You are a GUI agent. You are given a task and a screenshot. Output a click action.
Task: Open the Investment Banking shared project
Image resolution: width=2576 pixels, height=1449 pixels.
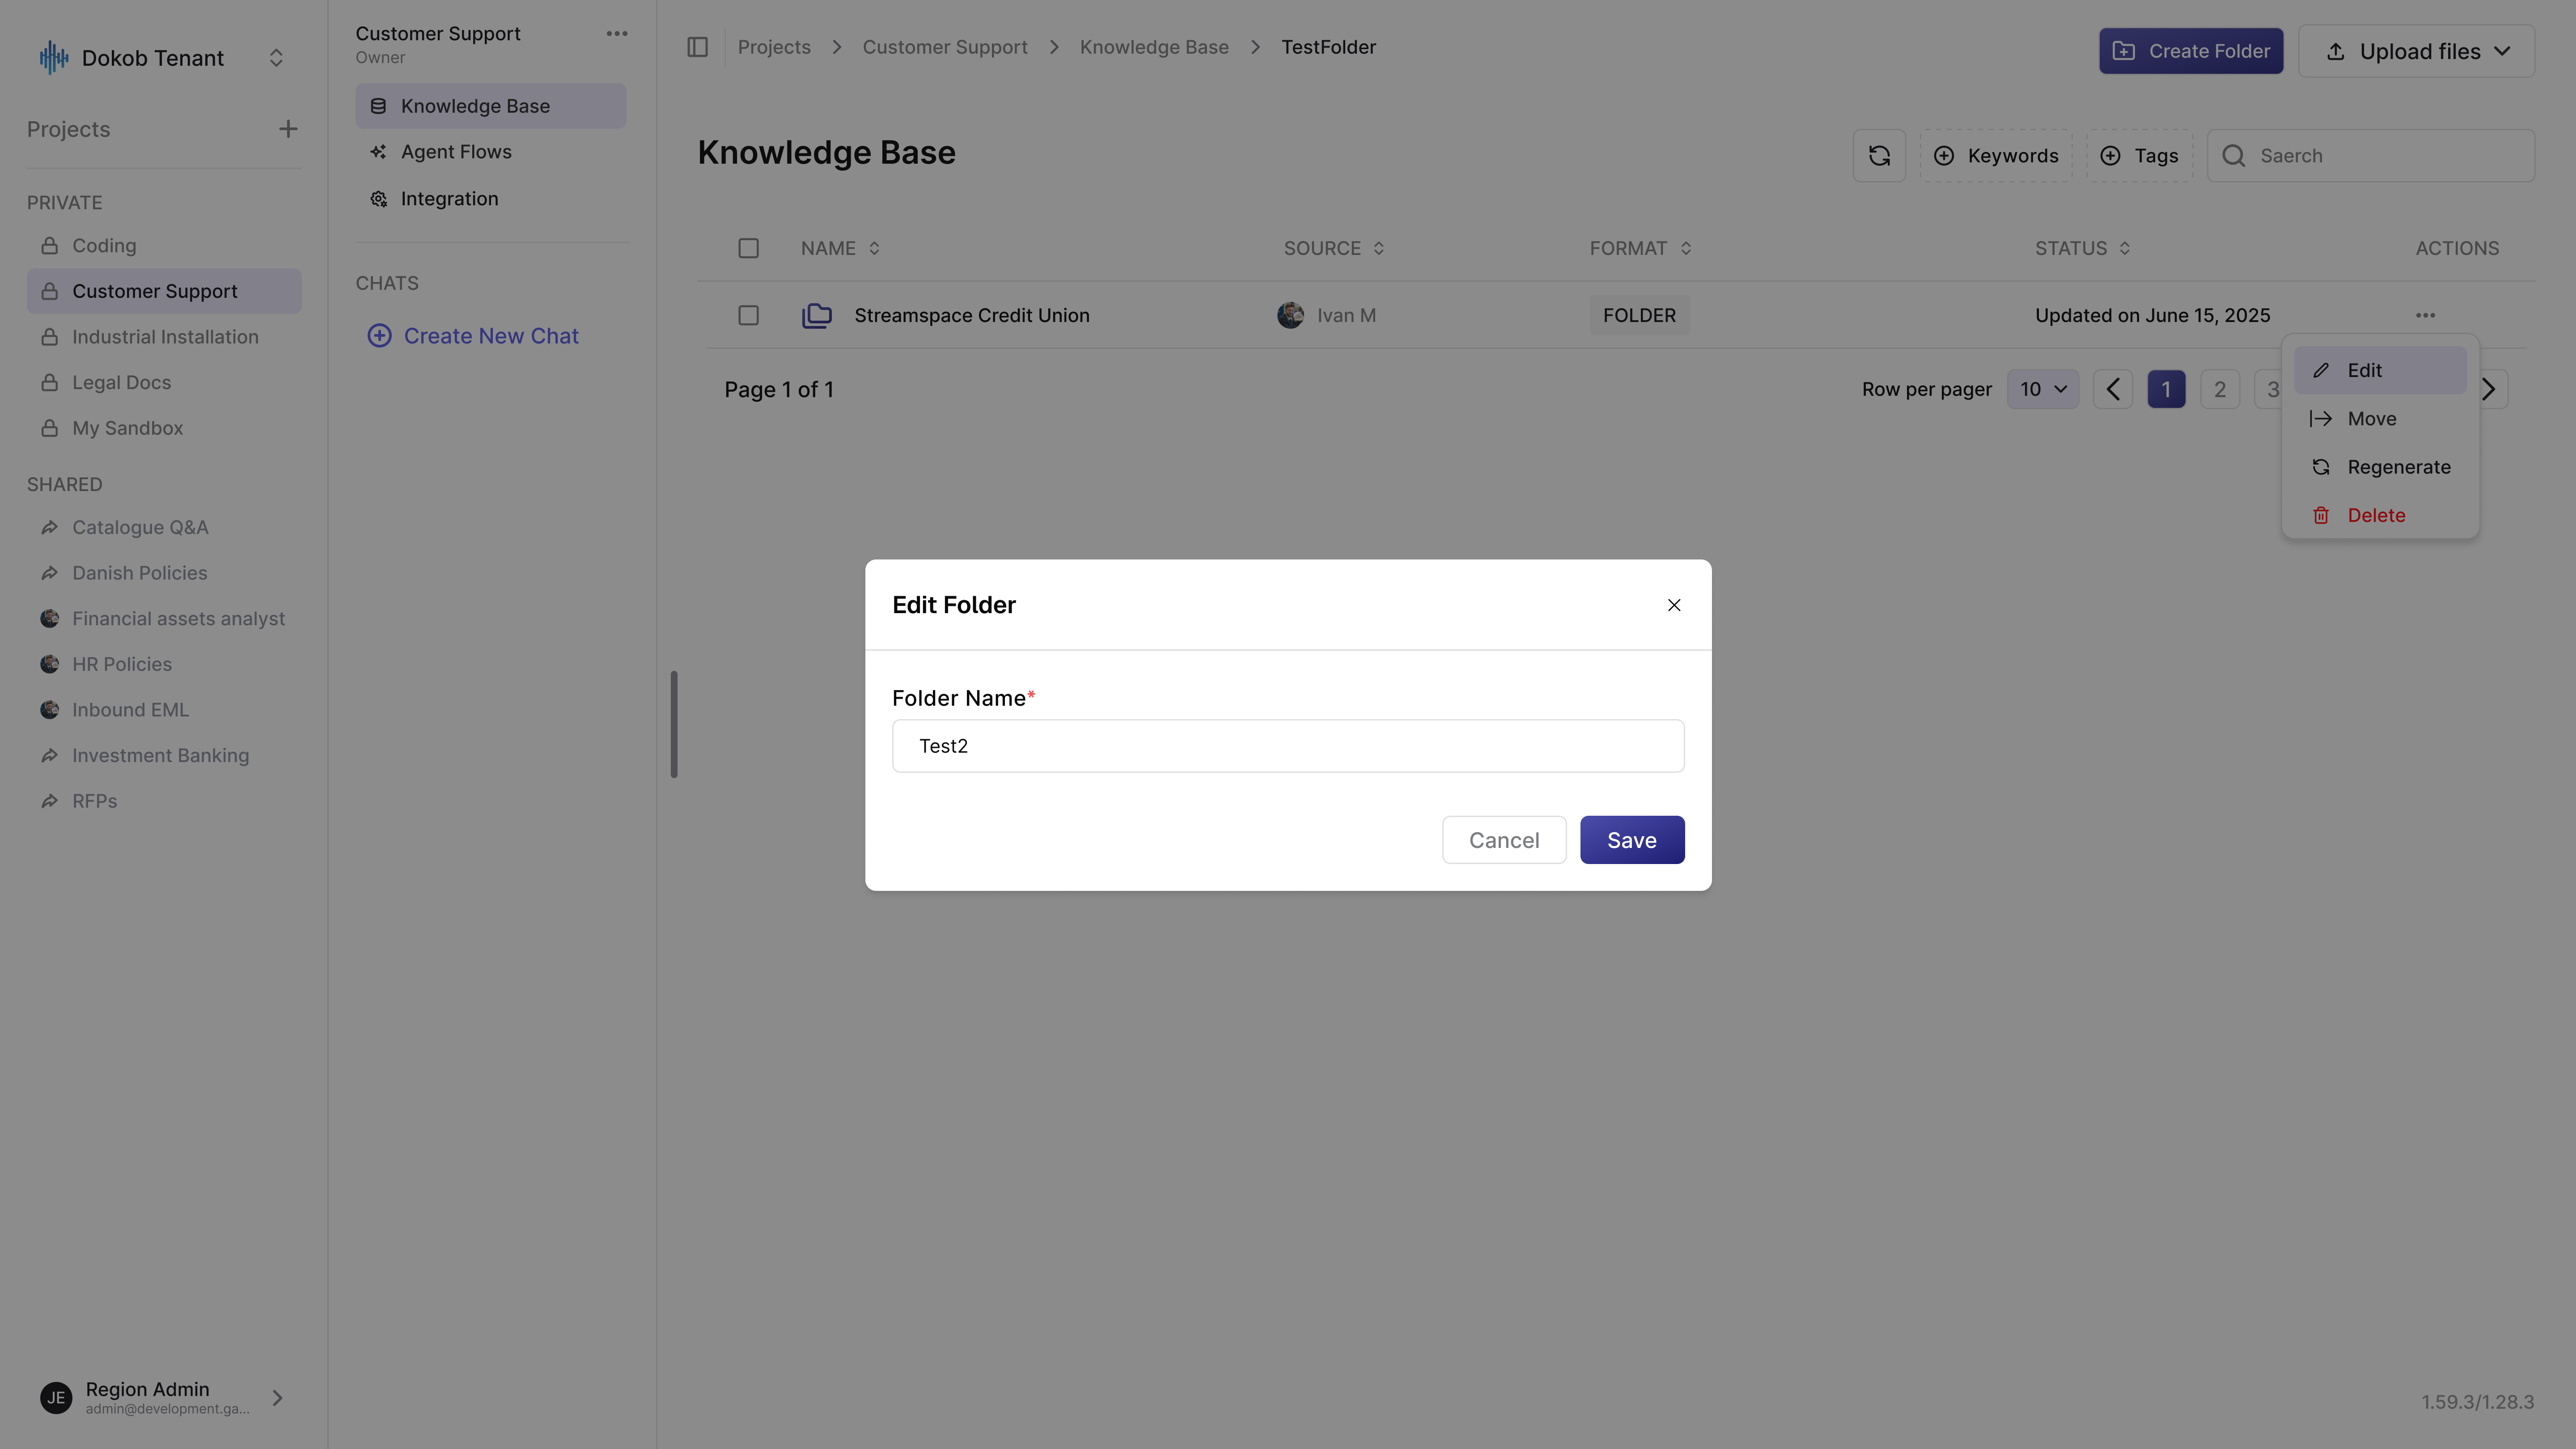164,756
